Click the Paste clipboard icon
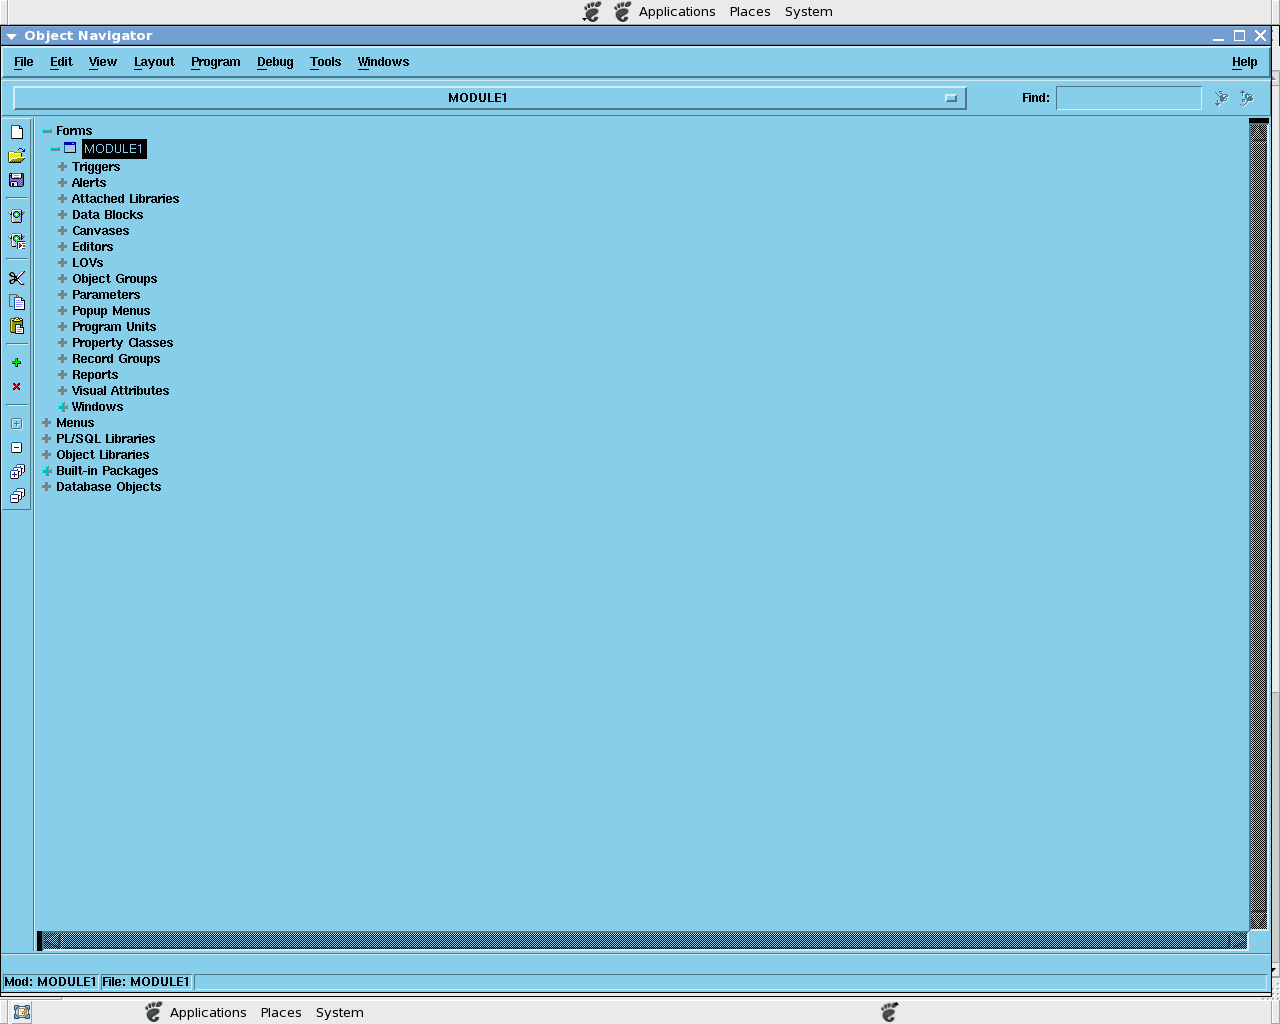 [16, 326]
